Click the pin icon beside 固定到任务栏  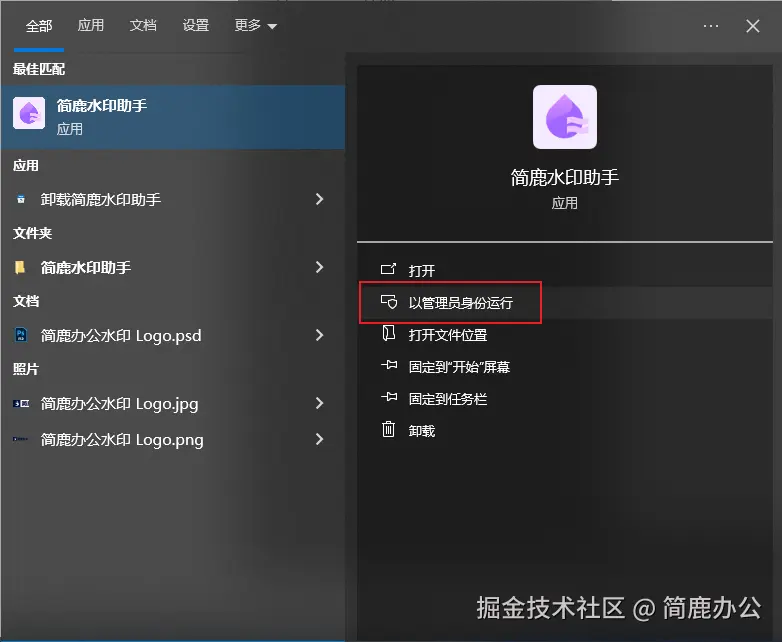(x=389, y=398)
